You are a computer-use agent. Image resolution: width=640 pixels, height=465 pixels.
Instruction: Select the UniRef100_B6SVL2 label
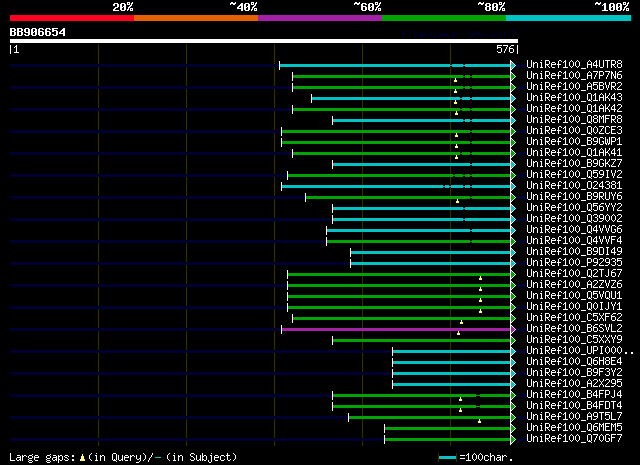pos(574,329)
